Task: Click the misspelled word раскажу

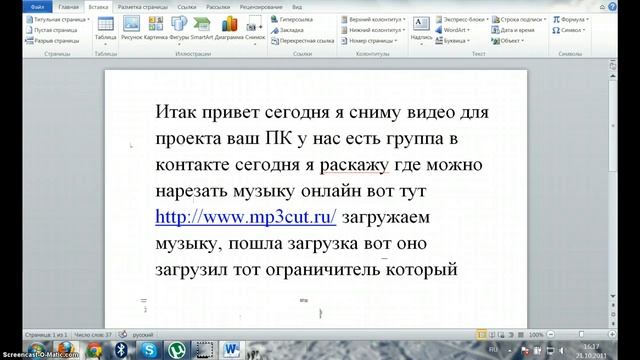Action: [x=354, y=165]
